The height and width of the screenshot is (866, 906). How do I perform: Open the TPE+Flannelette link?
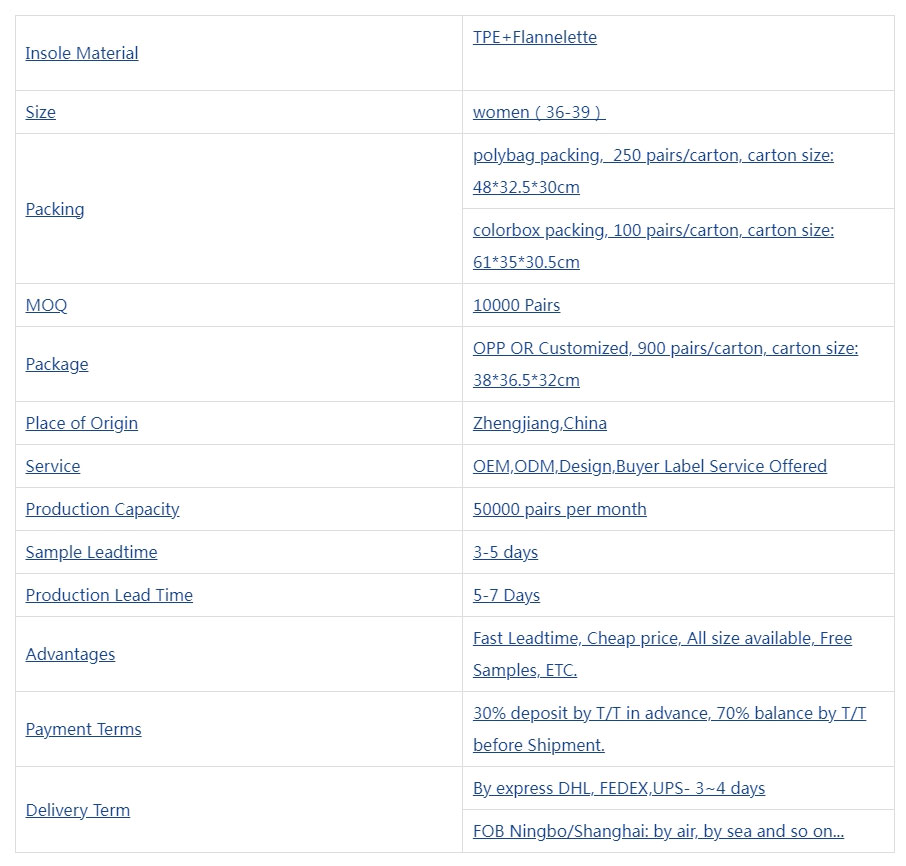click(x=534, y=37)
